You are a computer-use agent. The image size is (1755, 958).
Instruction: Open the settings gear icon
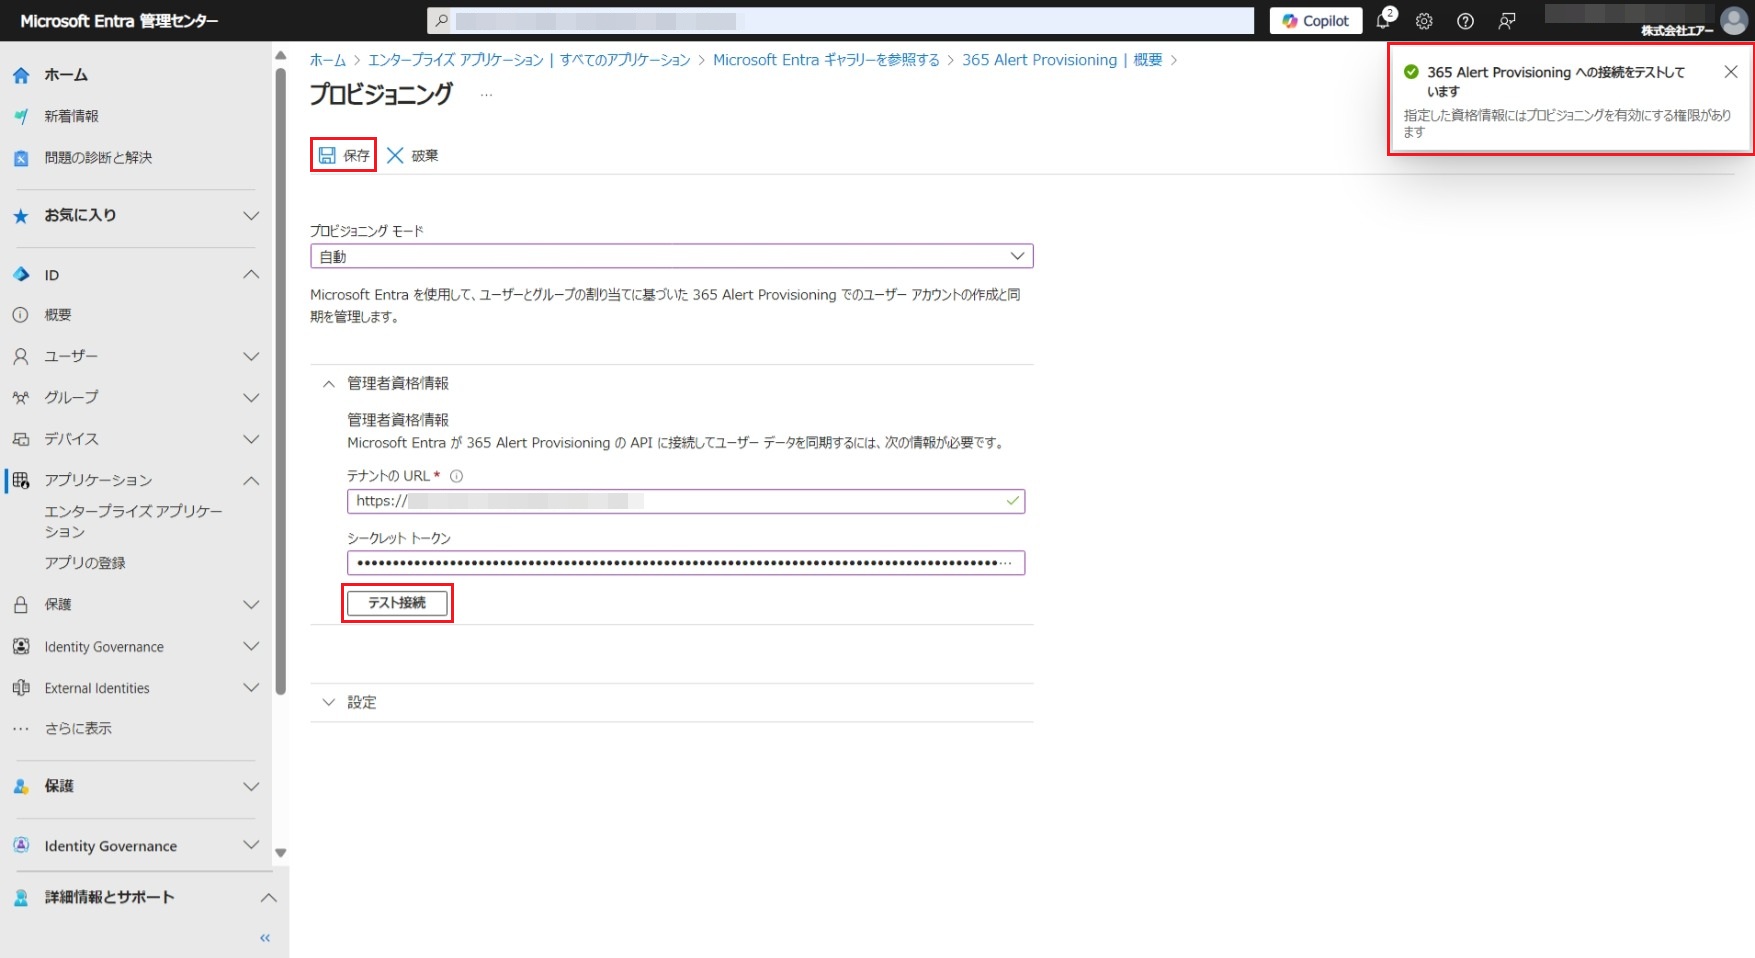1424,21
